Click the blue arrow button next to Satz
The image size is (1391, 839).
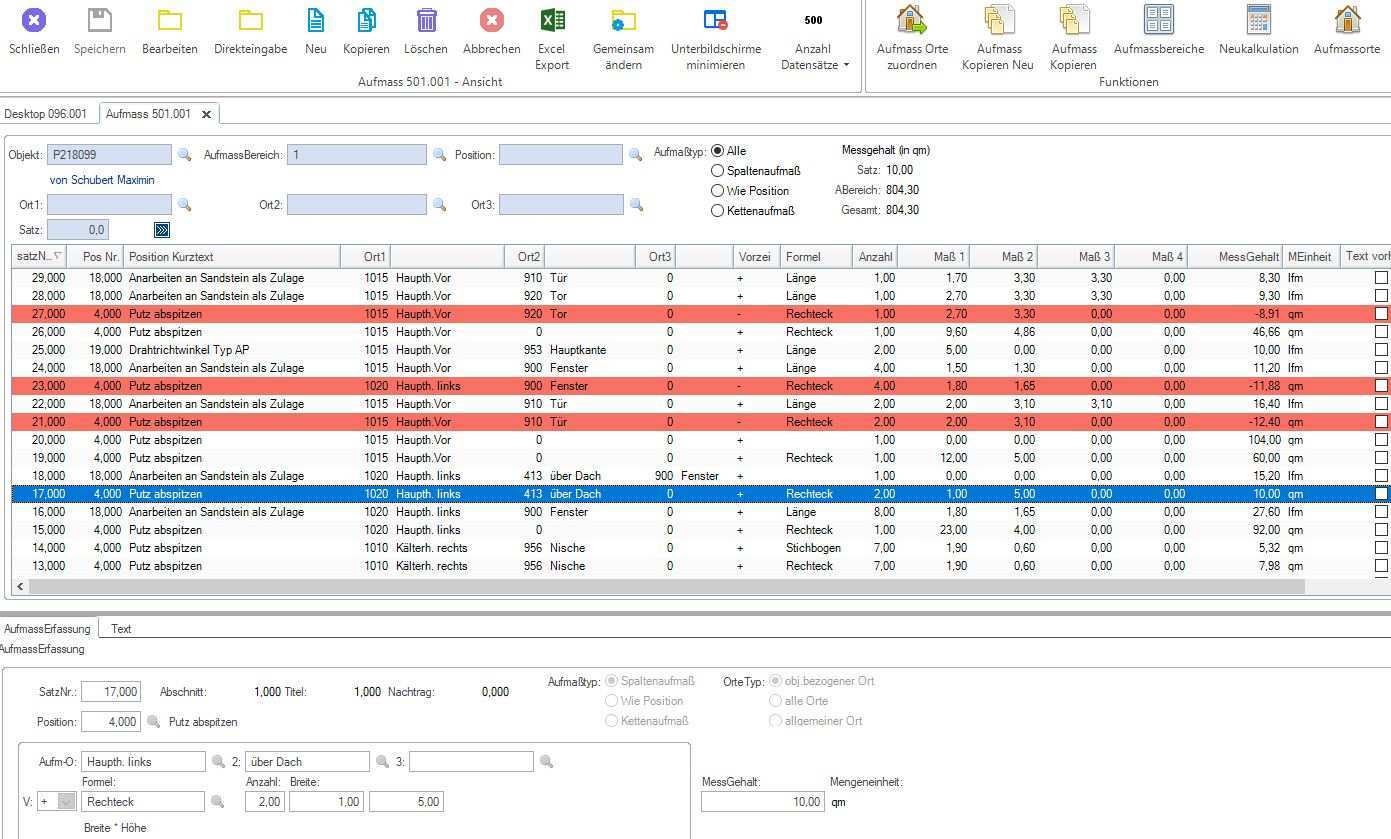pyautogui.click(x=162, y=230)
